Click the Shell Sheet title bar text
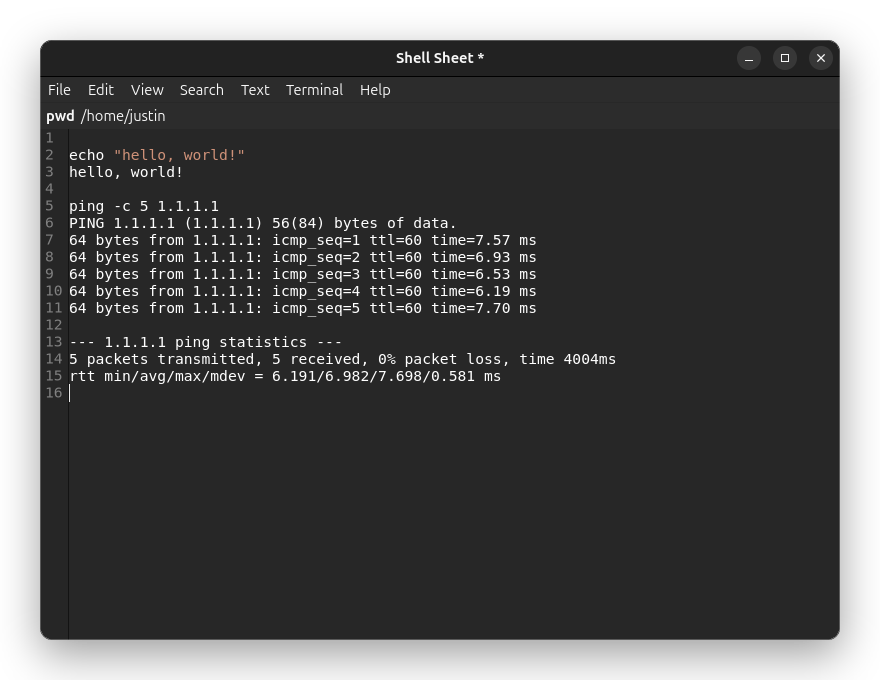Image resolution: width=880 pixels, height=680 pixels. (440, 58)
